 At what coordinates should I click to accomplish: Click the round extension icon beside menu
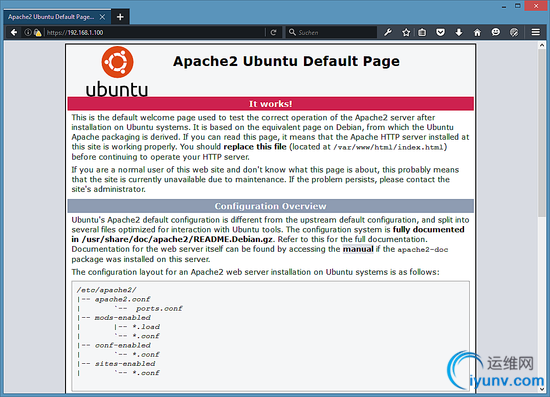coord(514,33)
